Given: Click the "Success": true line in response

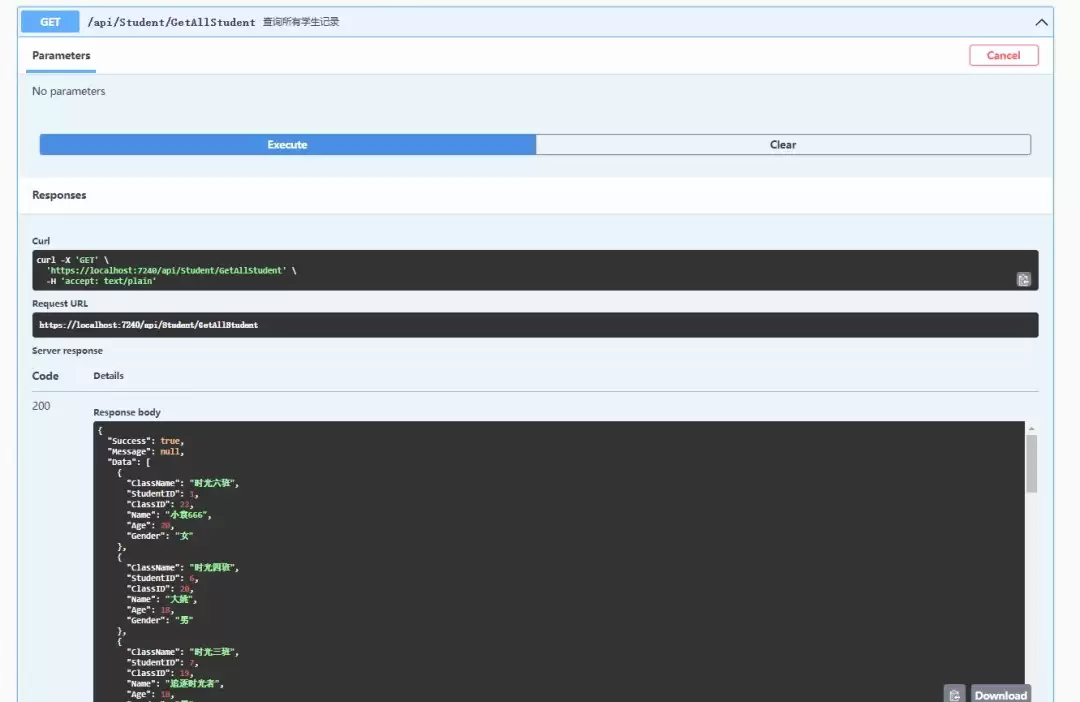Looking at the screenshot, I should pos(146,441).
